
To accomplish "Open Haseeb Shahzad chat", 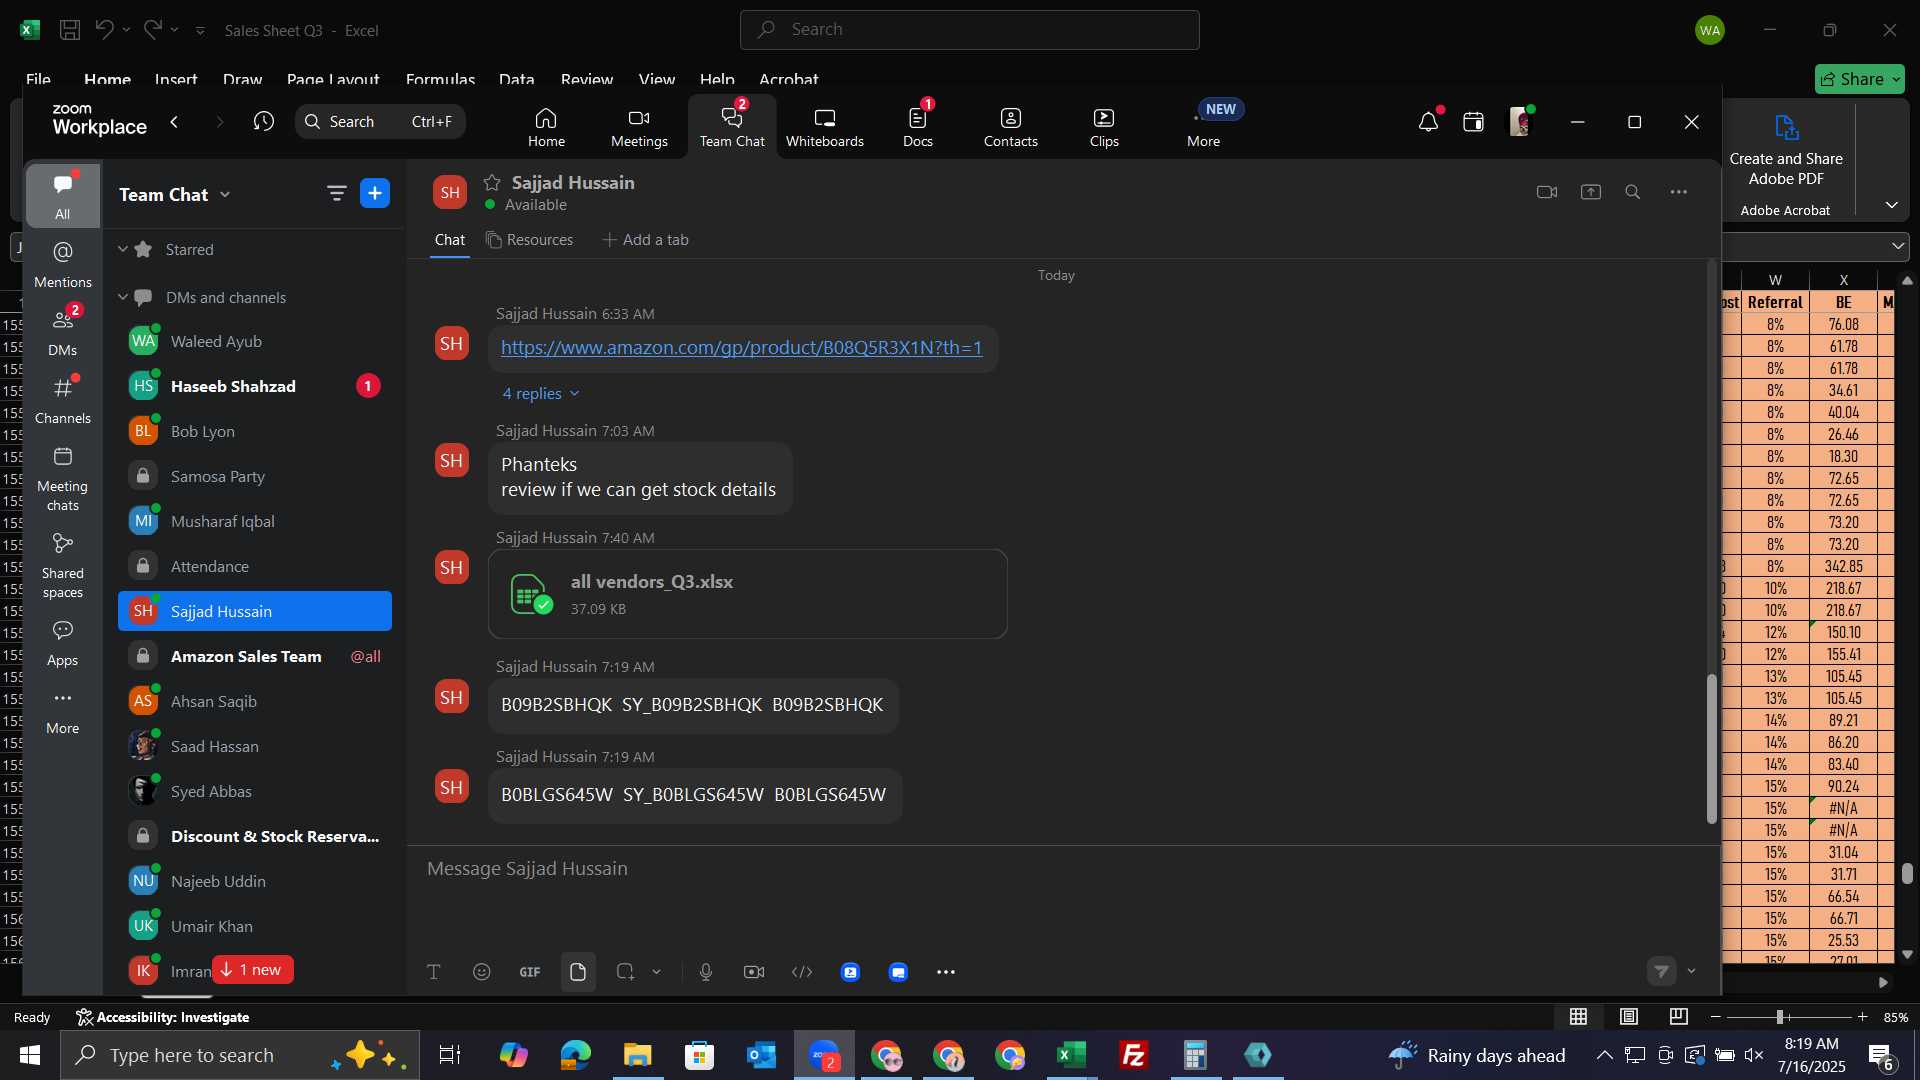I will tap(255, 386).
